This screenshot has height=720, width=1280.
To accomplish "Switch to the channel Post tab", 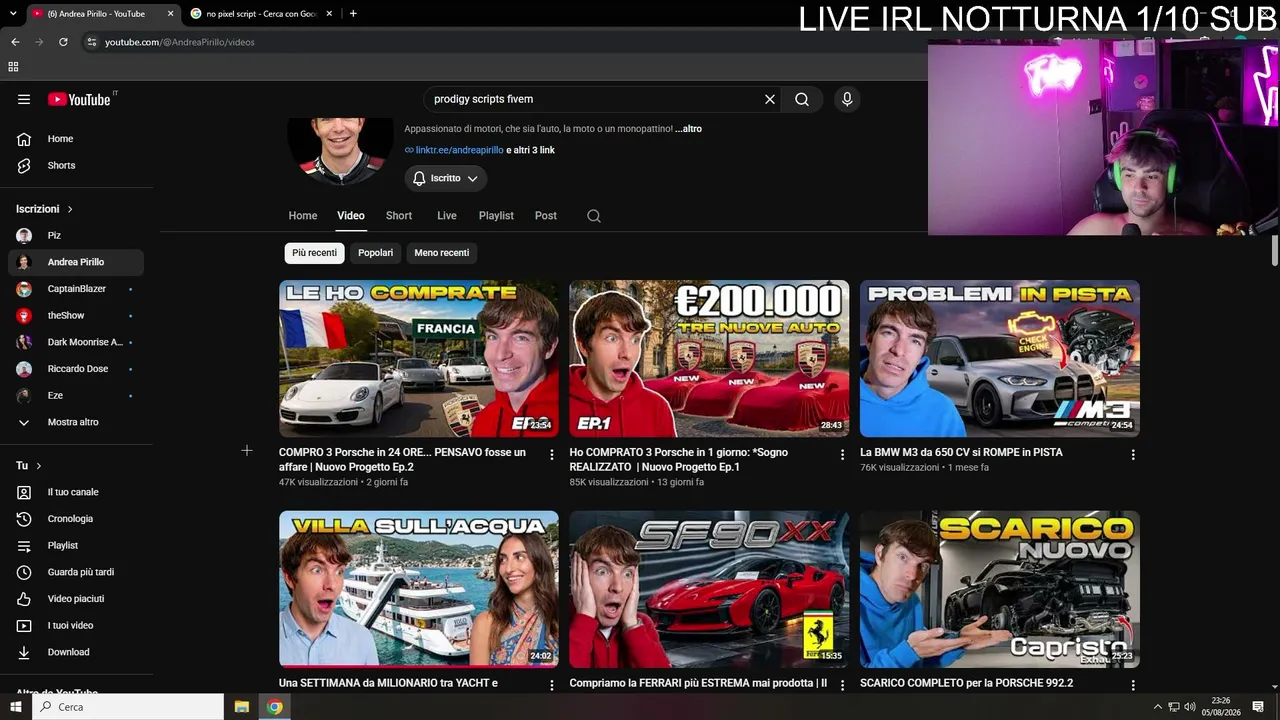I will 546,216.
